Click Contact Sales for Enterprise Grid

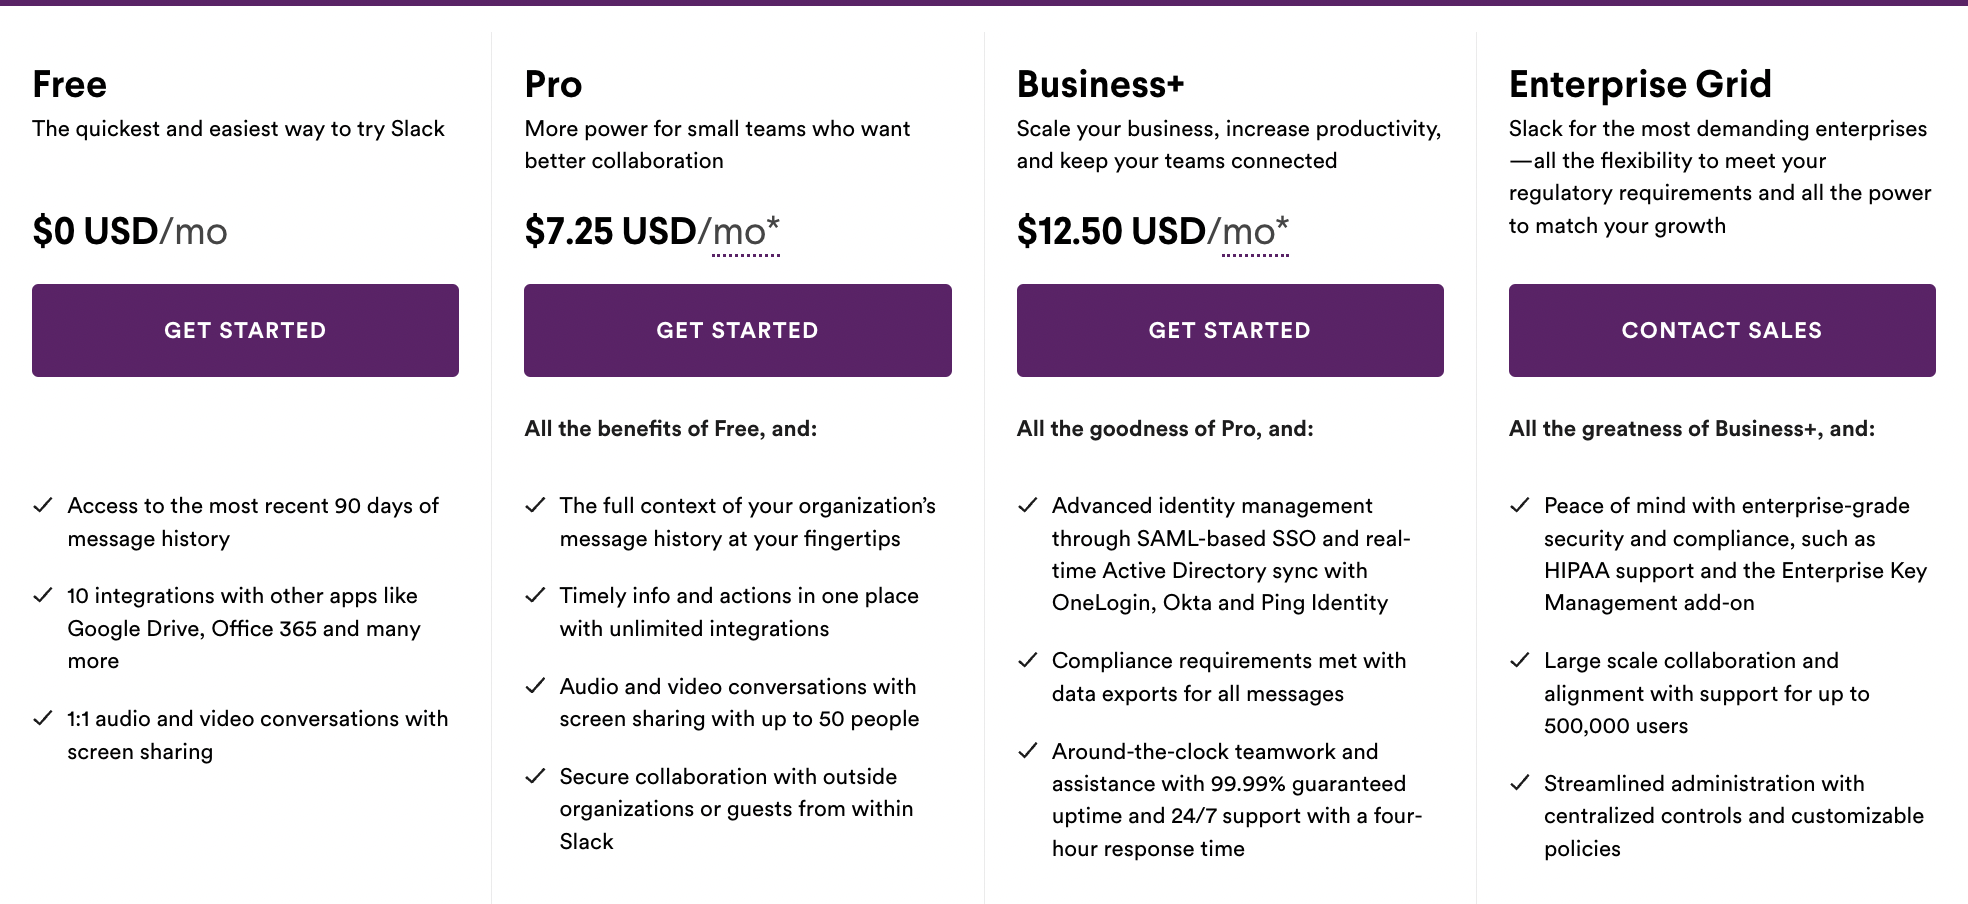coord(1721,330)
